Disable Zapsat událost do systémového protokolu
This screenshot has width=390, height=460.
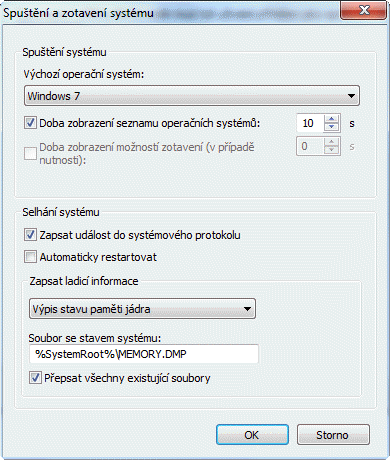pyautogui.click(x=30, y=235)
